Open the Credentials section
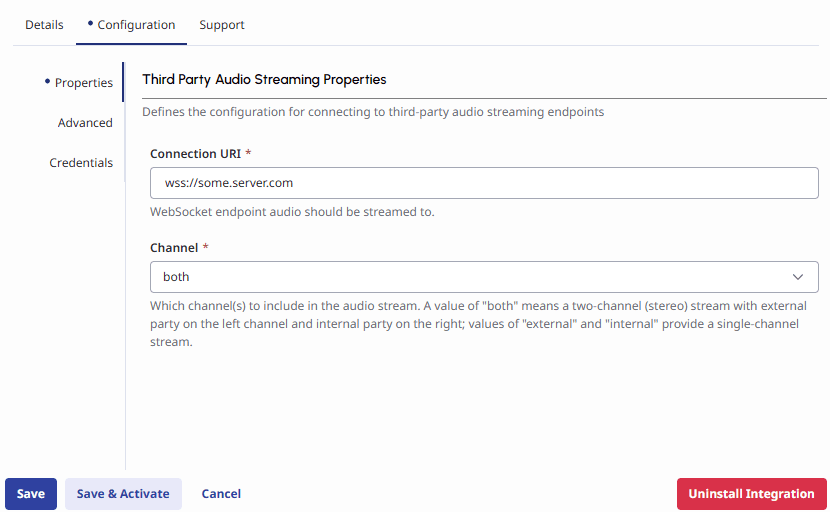 click(x=81, y=163)
